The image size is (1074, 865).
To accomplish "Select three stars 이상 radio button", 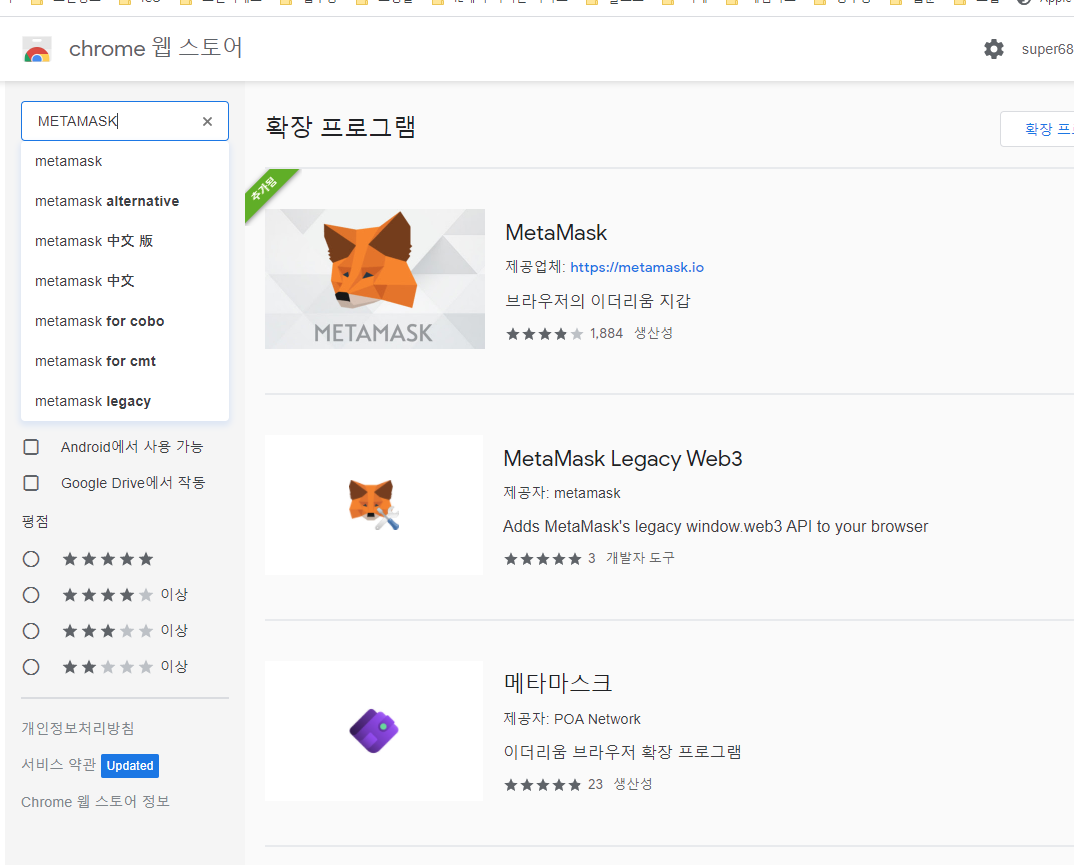I will (x=31, y=631).
